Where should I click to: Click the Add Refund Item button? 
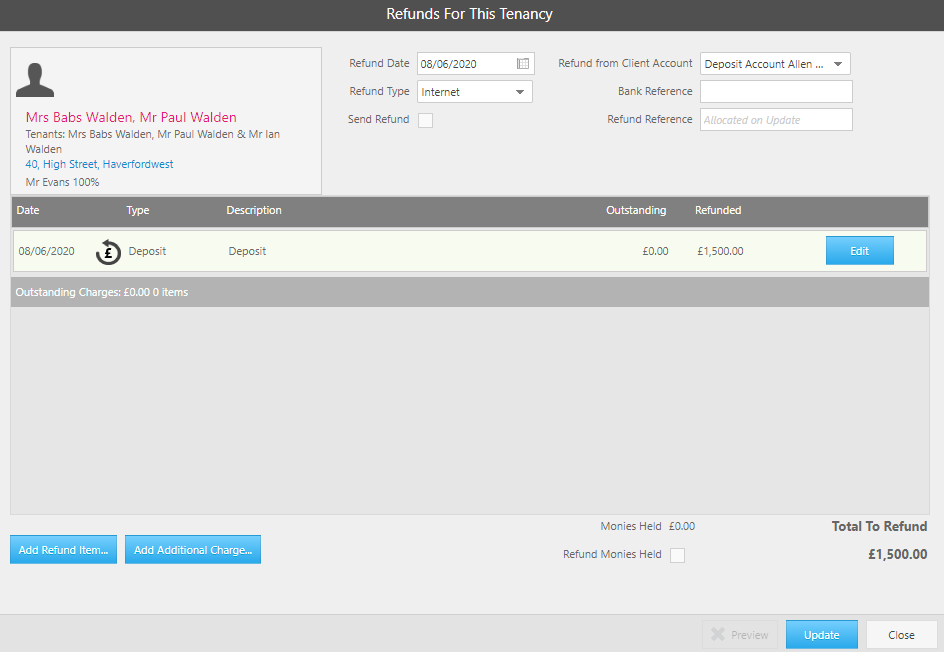pyautogui.click(x=63, y=550)
